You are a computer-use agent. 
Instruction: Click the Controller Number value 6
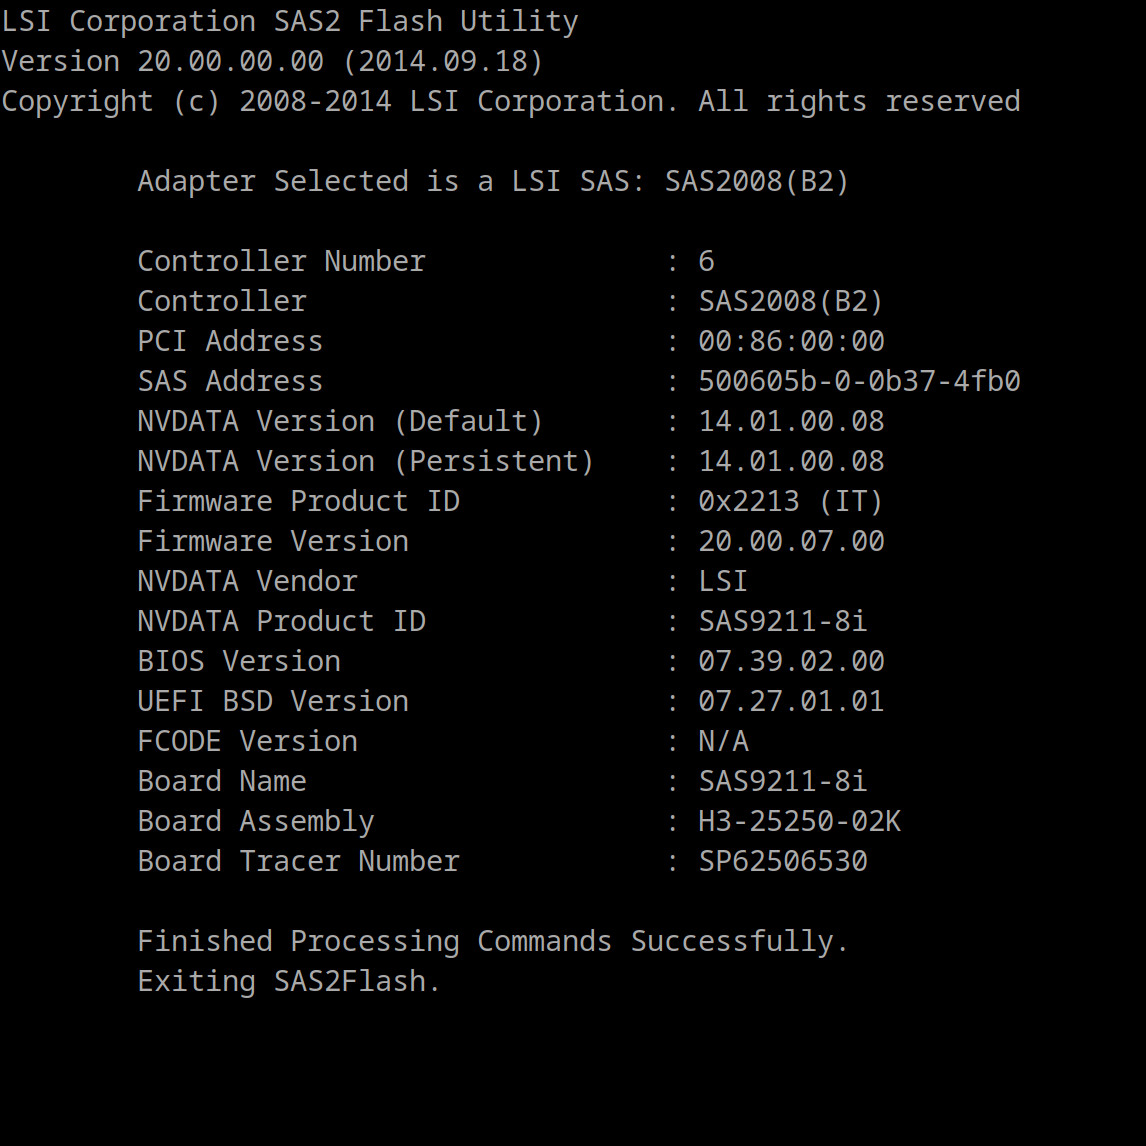(706, 261)
